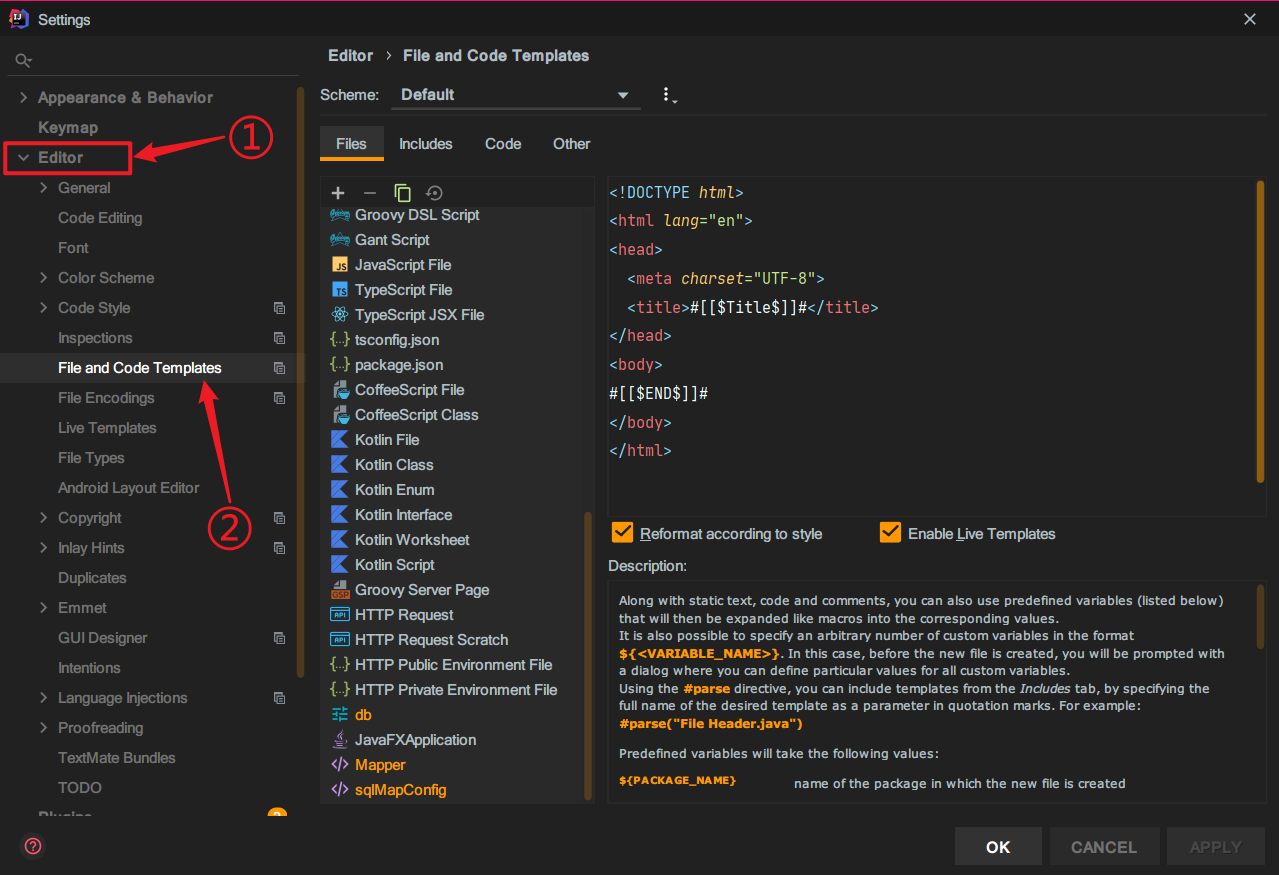Click the template list scrollbar

(588, 654)
